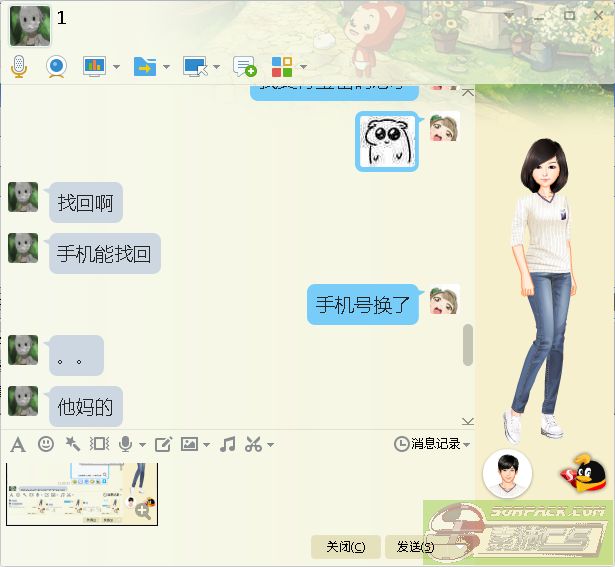Expand the picture icon dropdown arrow
Image resolution: width=615 pixels, height=567 pixels.
[206, 445]
